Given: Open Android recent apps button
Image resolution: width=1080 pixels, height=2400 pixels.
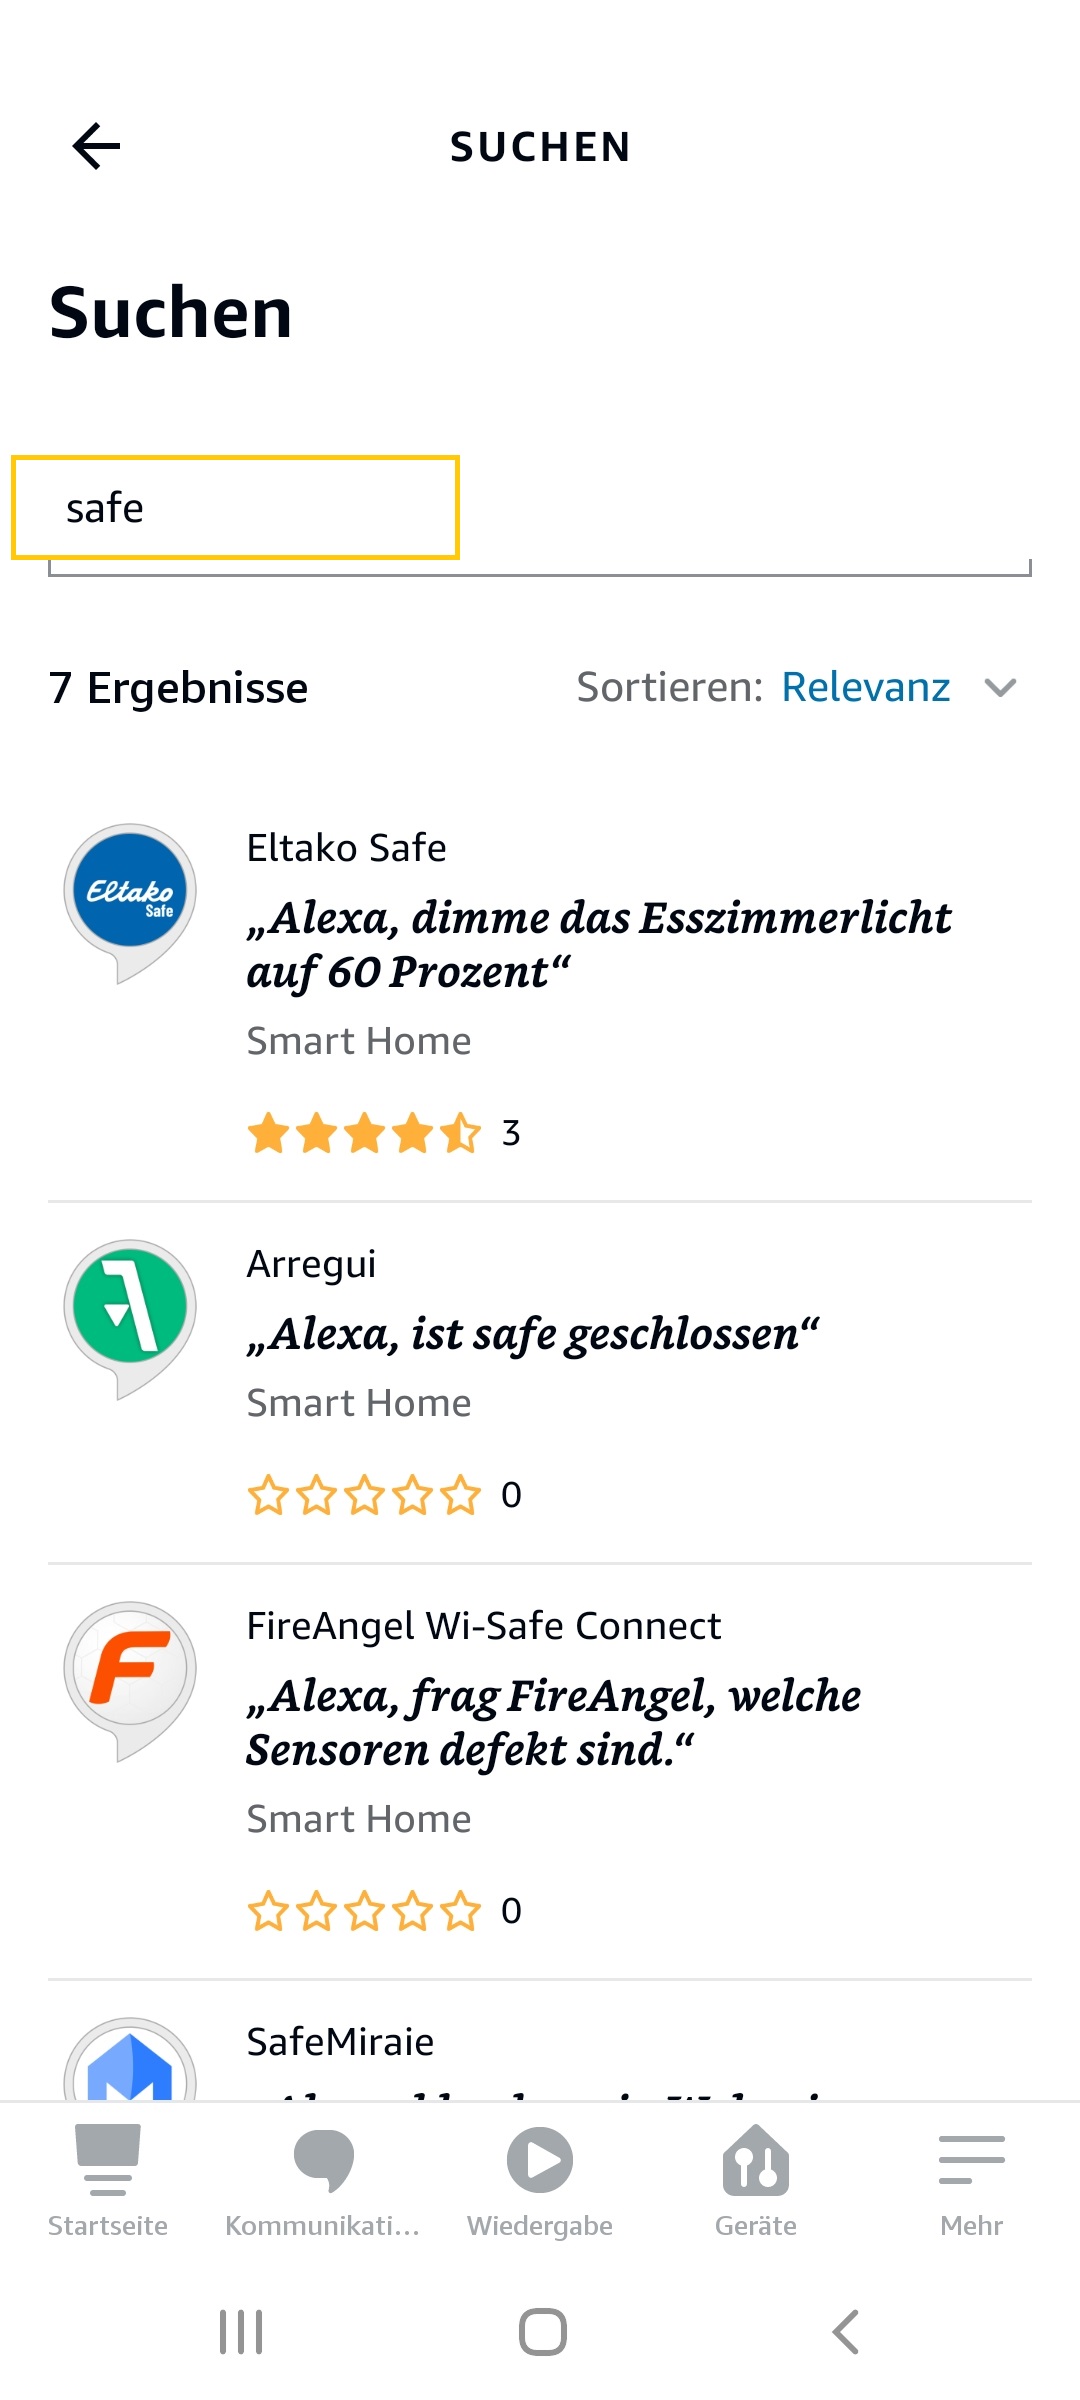Looking at the screenshot, I should pyautogui.click(x=241, y=2332).
